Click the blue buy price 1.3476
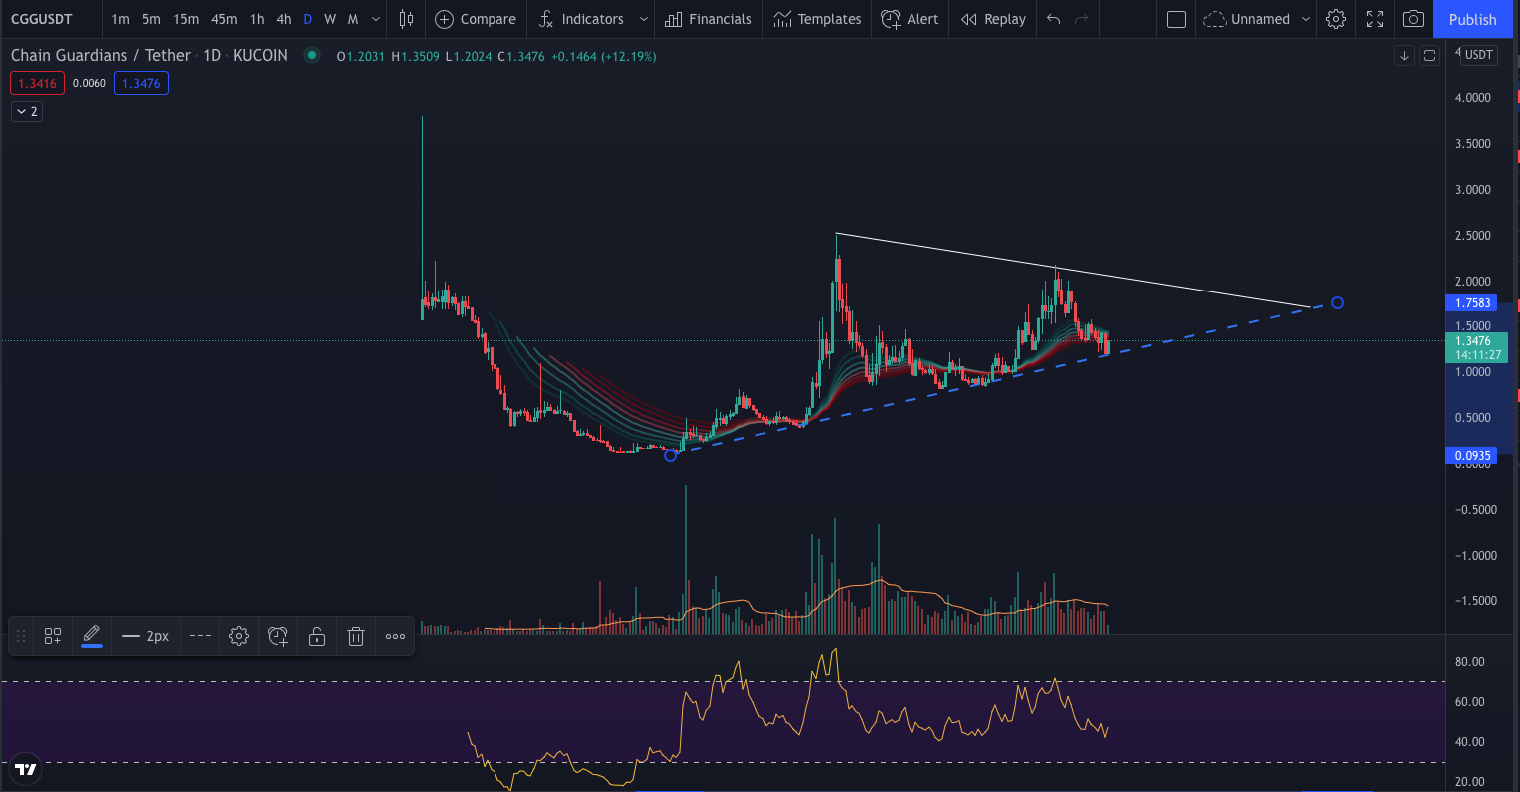The image size is (1520, 792). pyautogui.click(x=141, y=83)
